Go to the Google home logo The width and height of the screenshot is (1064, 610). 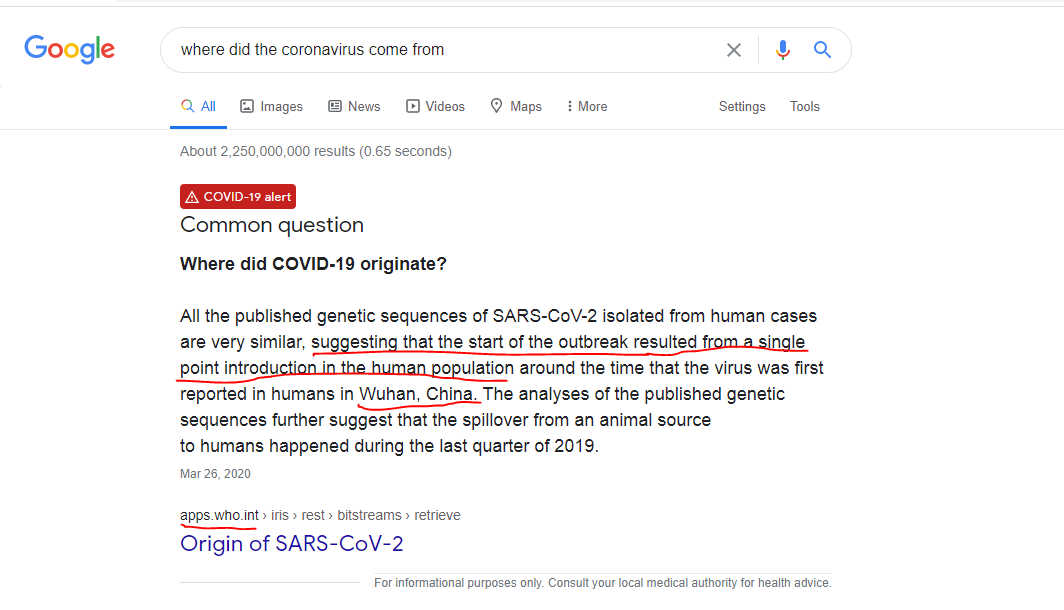pyautogui.click(x=70, y=49)
